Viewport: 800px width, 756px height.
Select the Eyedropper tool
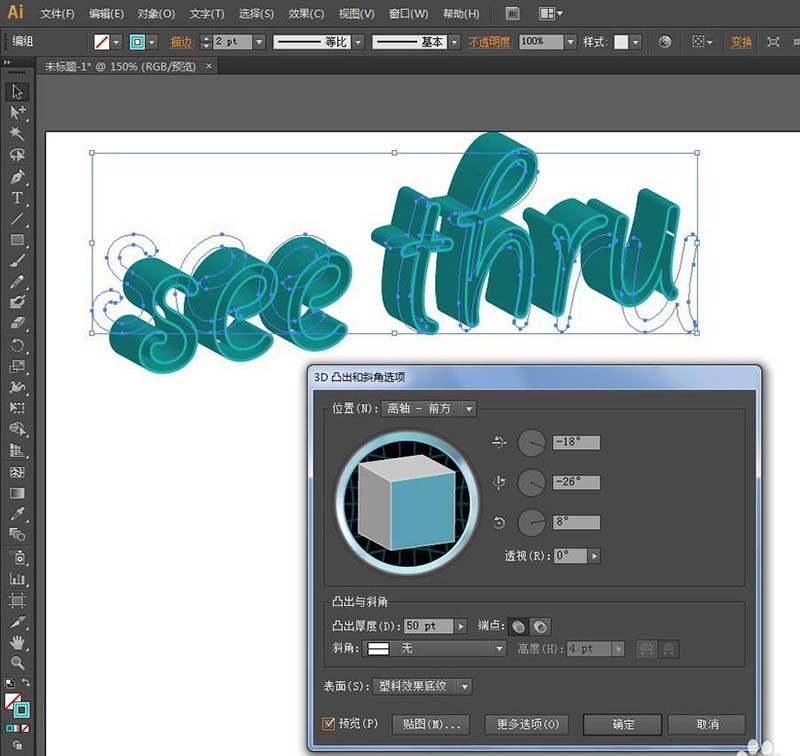17,514
